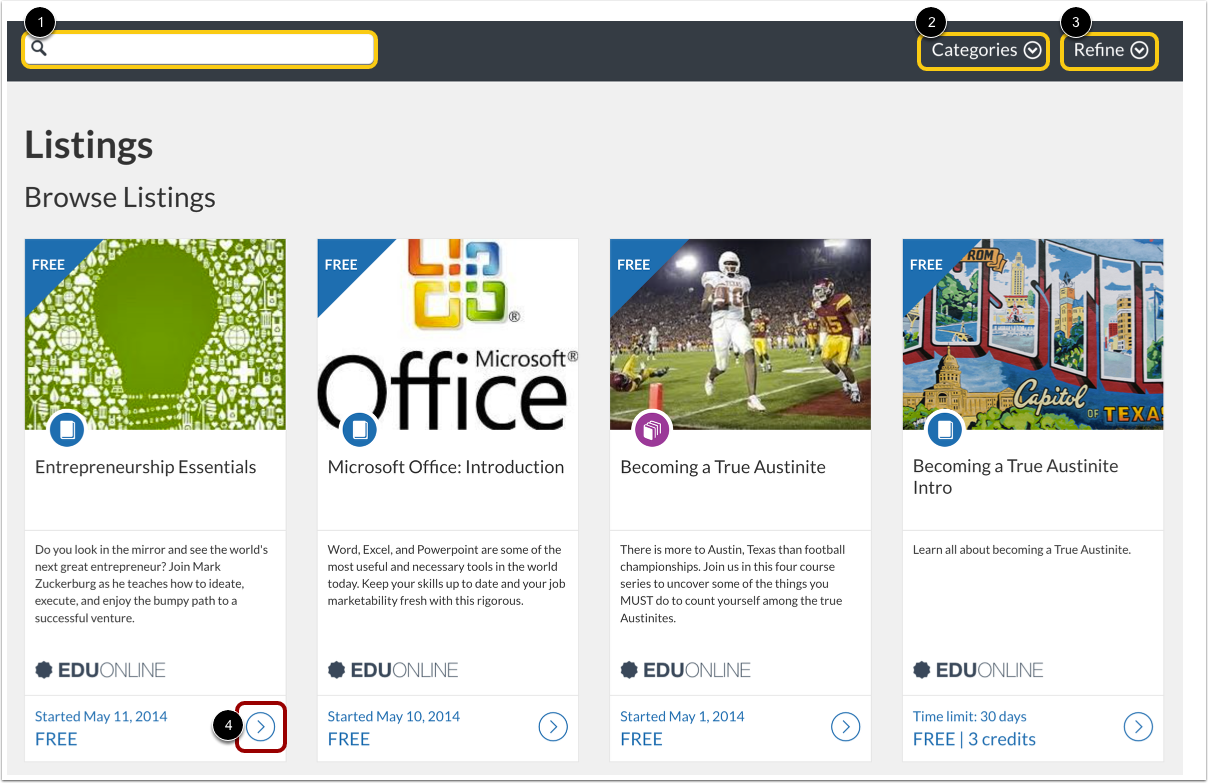Open the Microsoft Office logo image
Screen dimensions: 1208x783
click(x=448, y=334)
